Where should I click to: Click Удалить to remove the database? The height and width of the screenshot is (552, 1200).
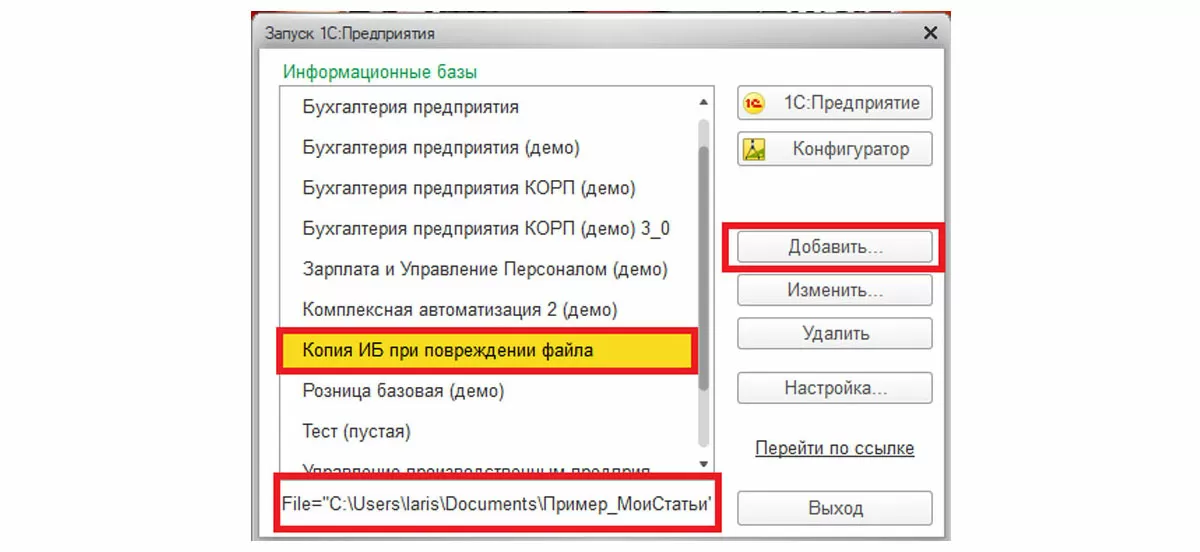point(835,334)
